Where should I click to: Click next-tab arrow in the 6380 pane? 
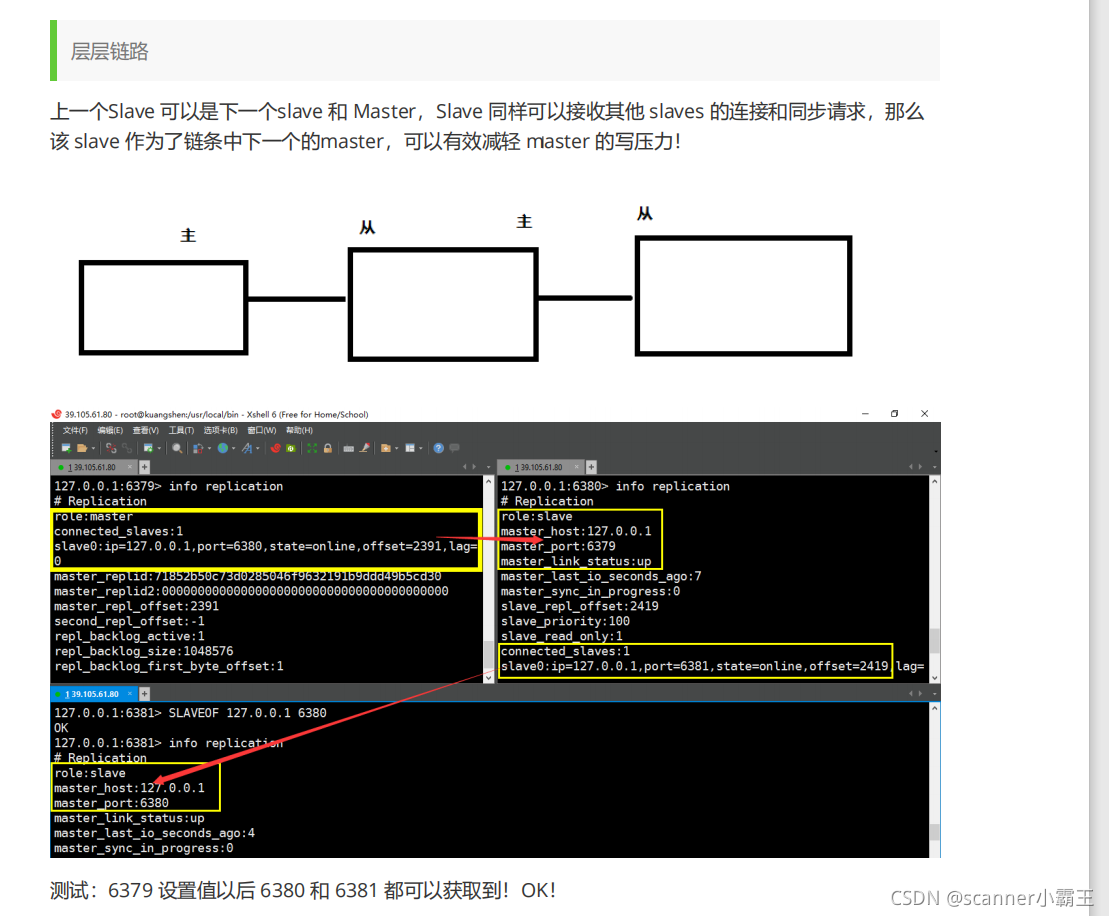pyautogui.click(x=920, y=468)
